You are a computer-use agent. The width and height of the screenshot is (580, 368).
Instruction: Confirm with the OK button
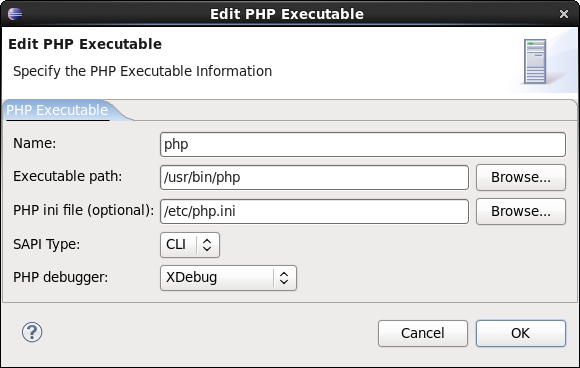[521, 333]
